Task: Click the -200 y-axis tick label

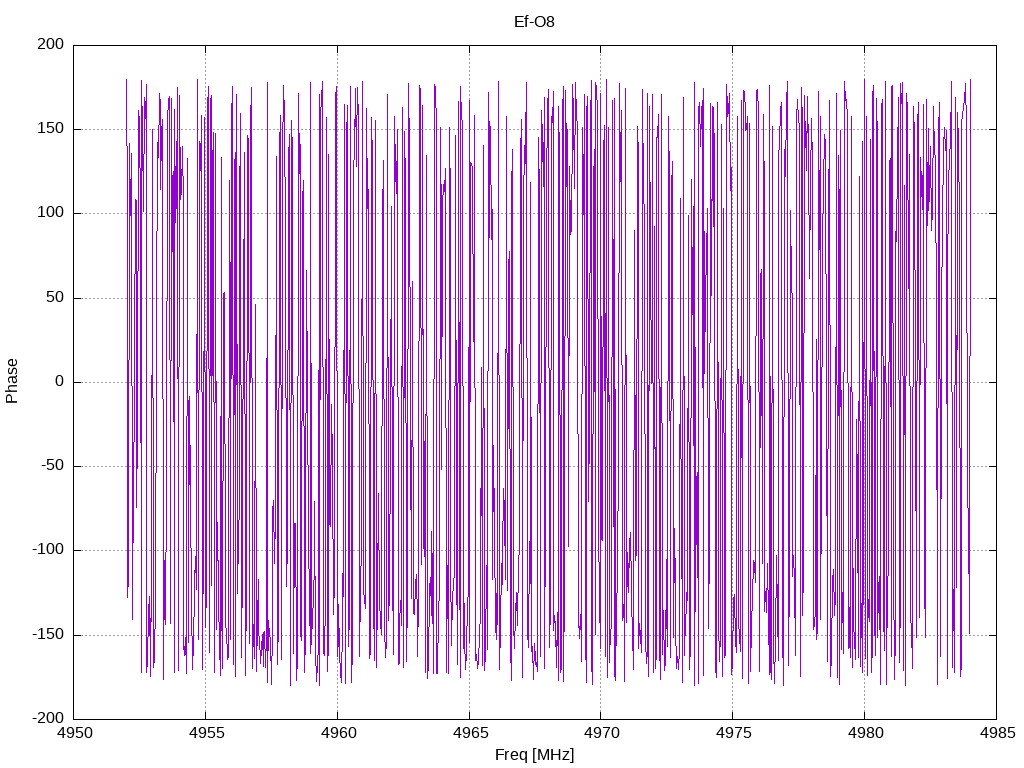Action: pyautogui.click(x=48, y=718)
